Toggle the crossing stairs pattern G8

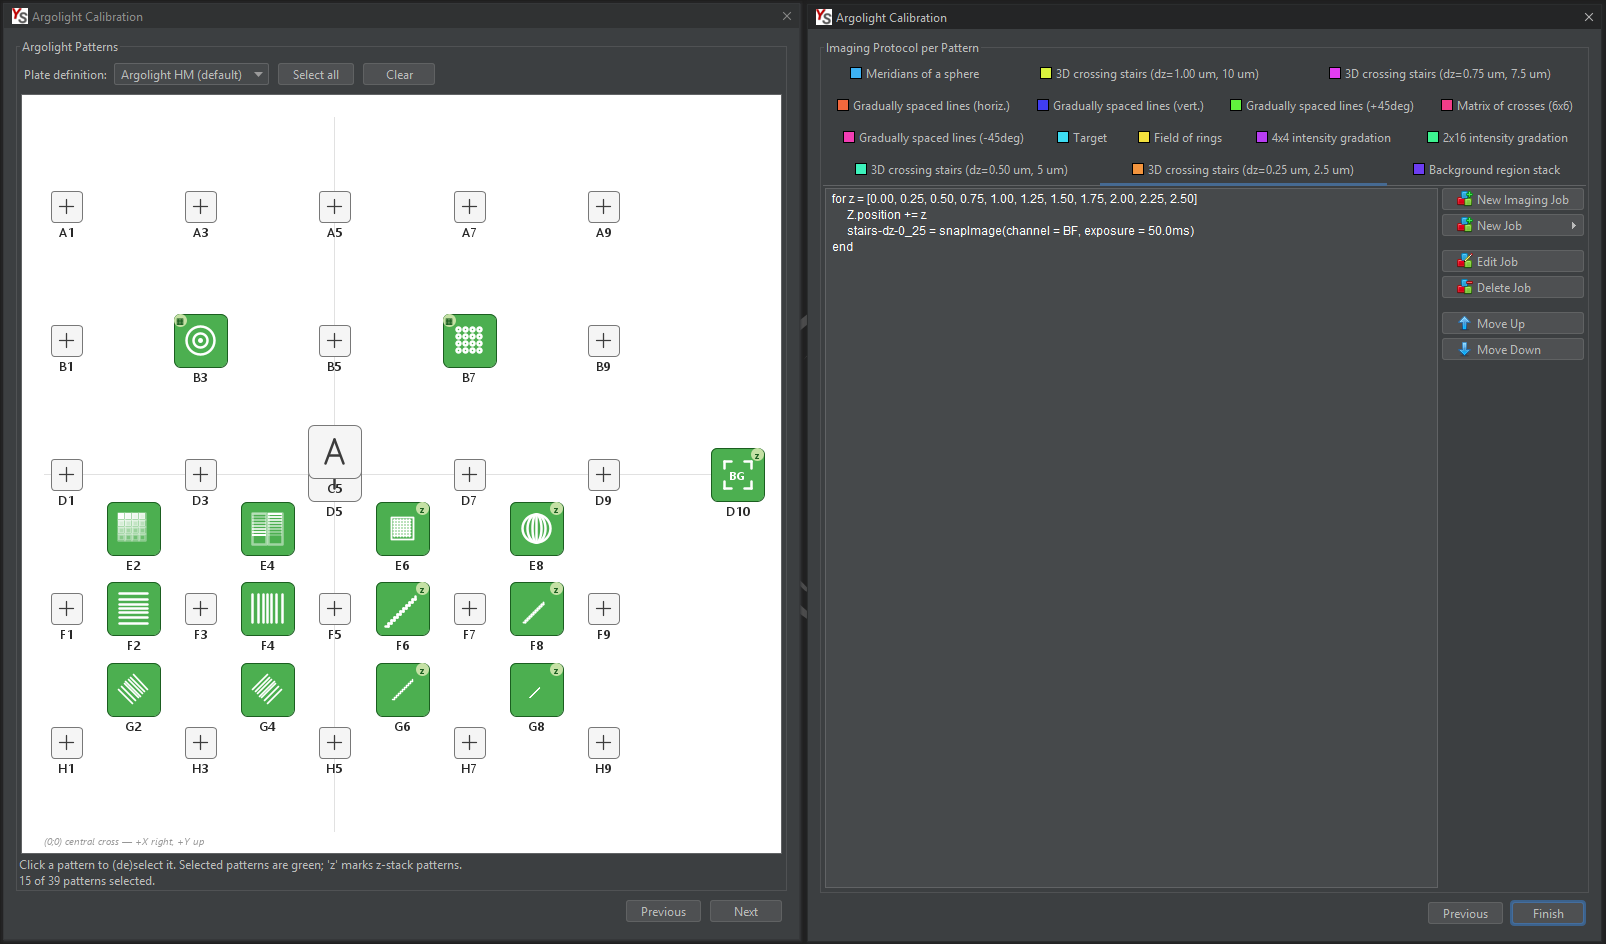(537, 690)
